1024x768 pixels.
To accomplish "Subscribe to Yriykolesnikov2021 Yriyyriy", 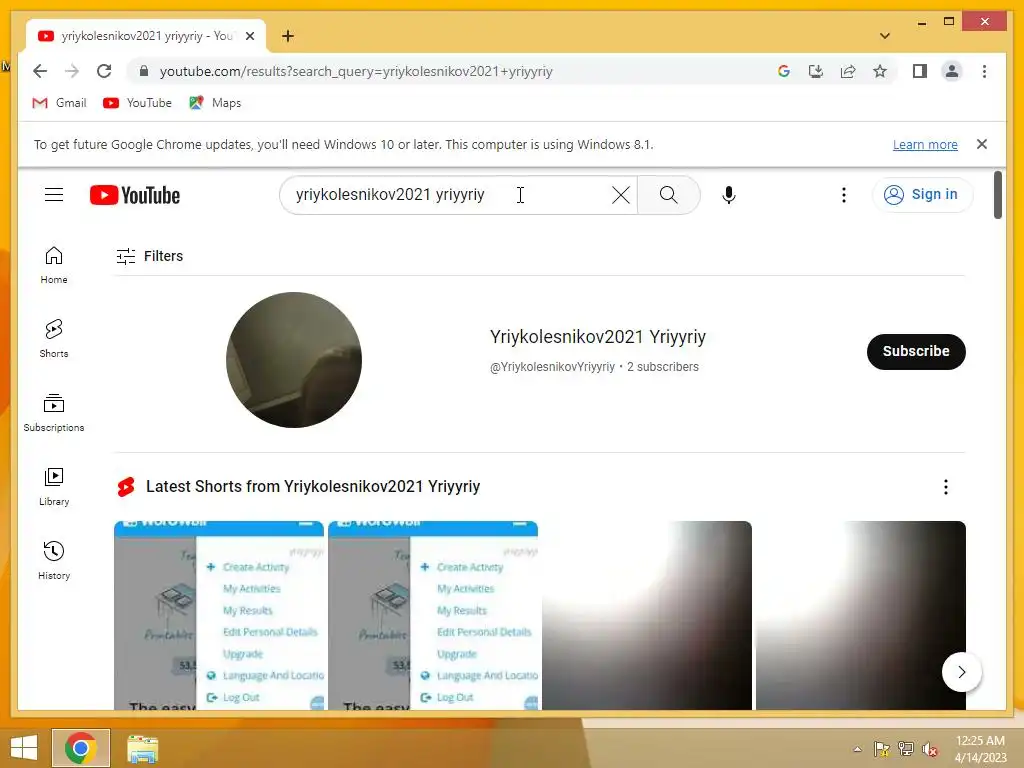I will [x=916, y=351].
